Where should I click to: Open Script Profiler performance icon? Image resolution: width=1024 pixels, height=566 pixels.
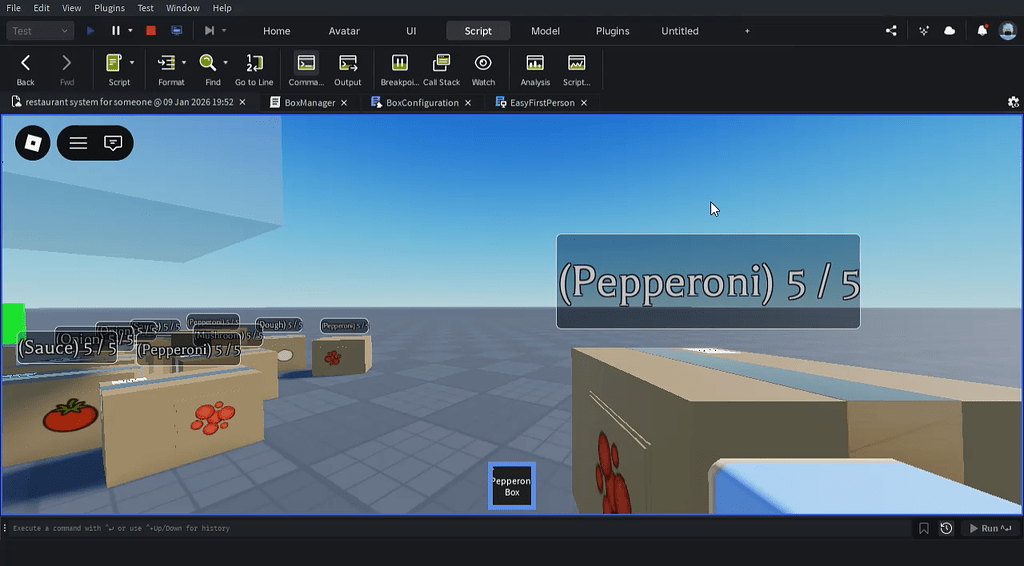577,69
